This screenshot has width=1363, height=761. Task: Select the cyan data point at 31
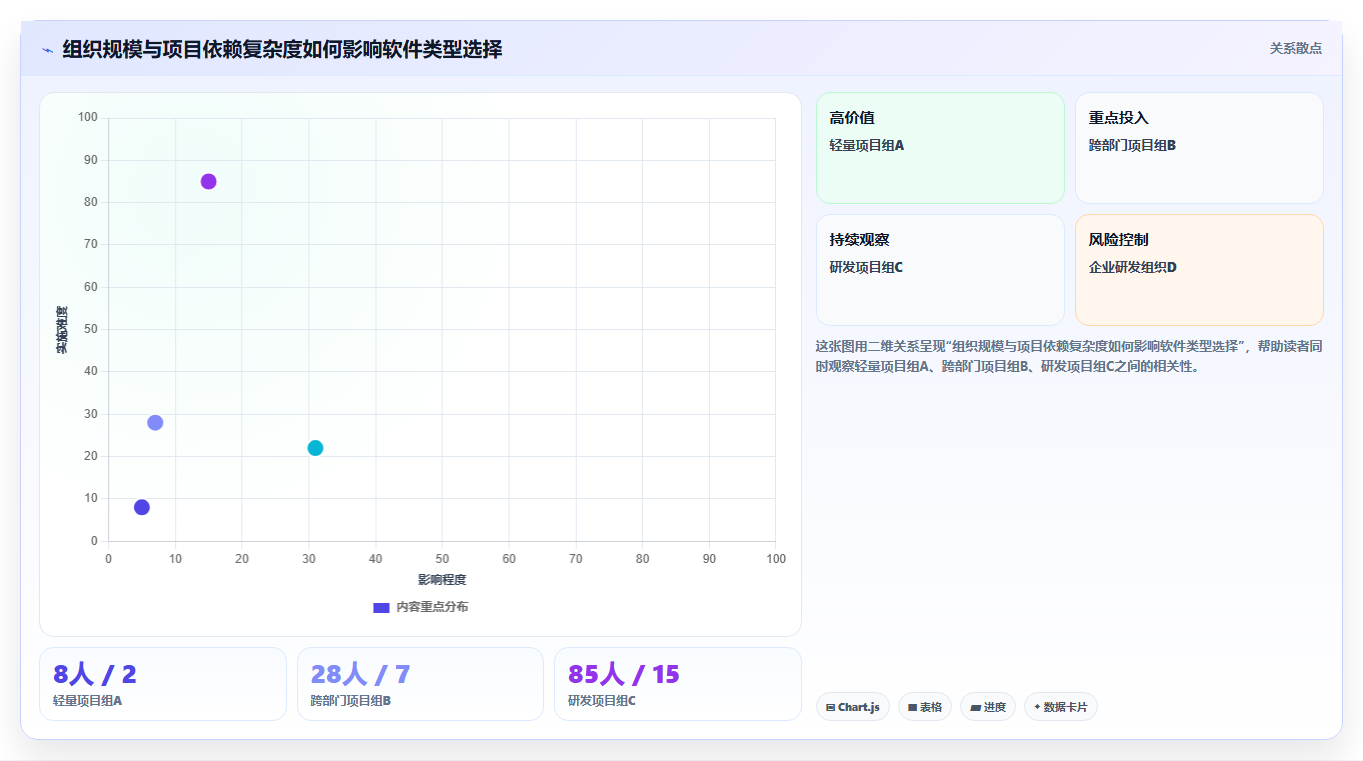point(315,448)
